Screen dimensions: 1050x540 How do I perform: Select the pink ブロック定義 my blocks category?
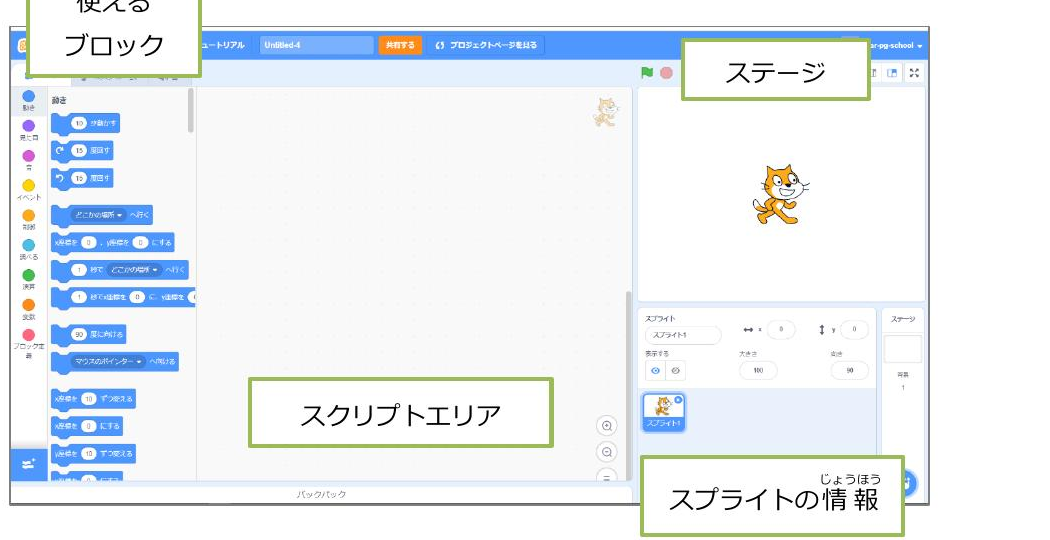click(x=29, y=343)
